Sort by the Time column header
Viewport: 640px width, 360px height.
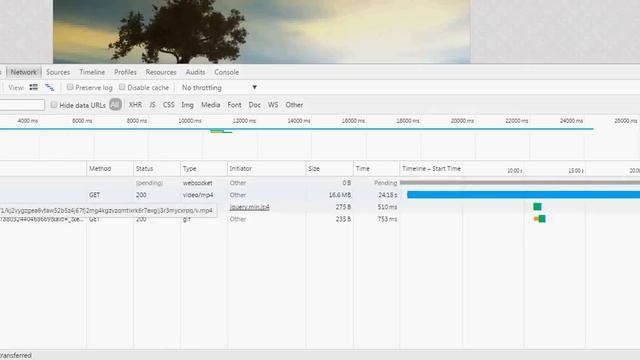pos(376,169)
